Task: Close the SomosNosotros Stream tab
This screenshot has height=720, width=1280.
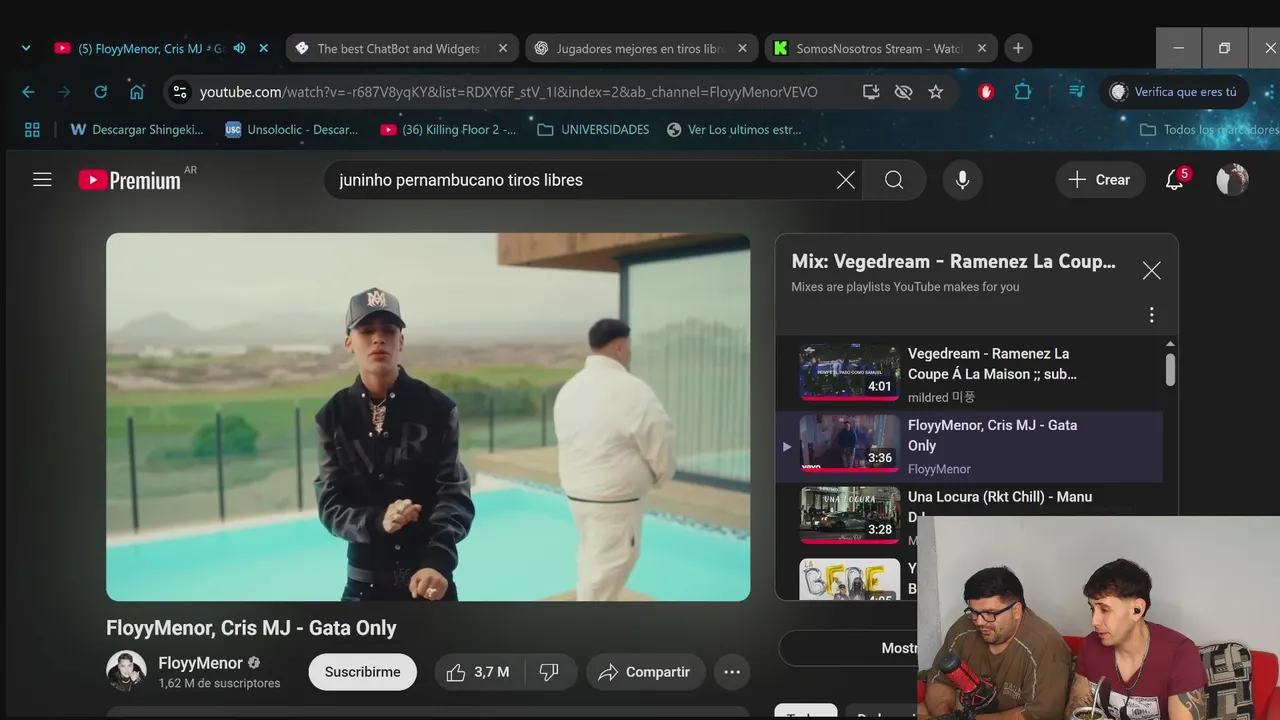Action: pyautogui.click(x=982, y=48)
